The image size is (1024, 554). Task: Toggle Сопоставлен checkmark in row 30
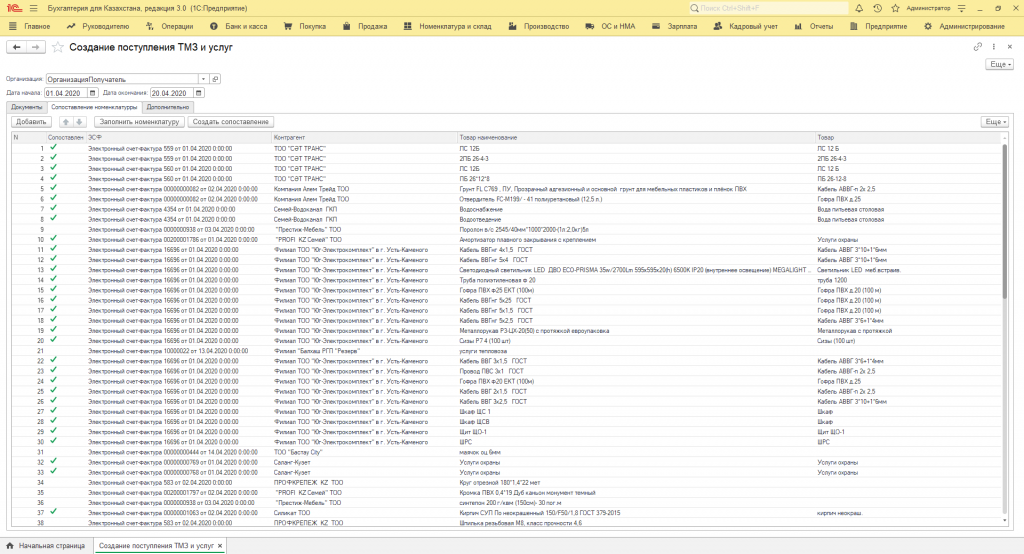pos(54,442)
